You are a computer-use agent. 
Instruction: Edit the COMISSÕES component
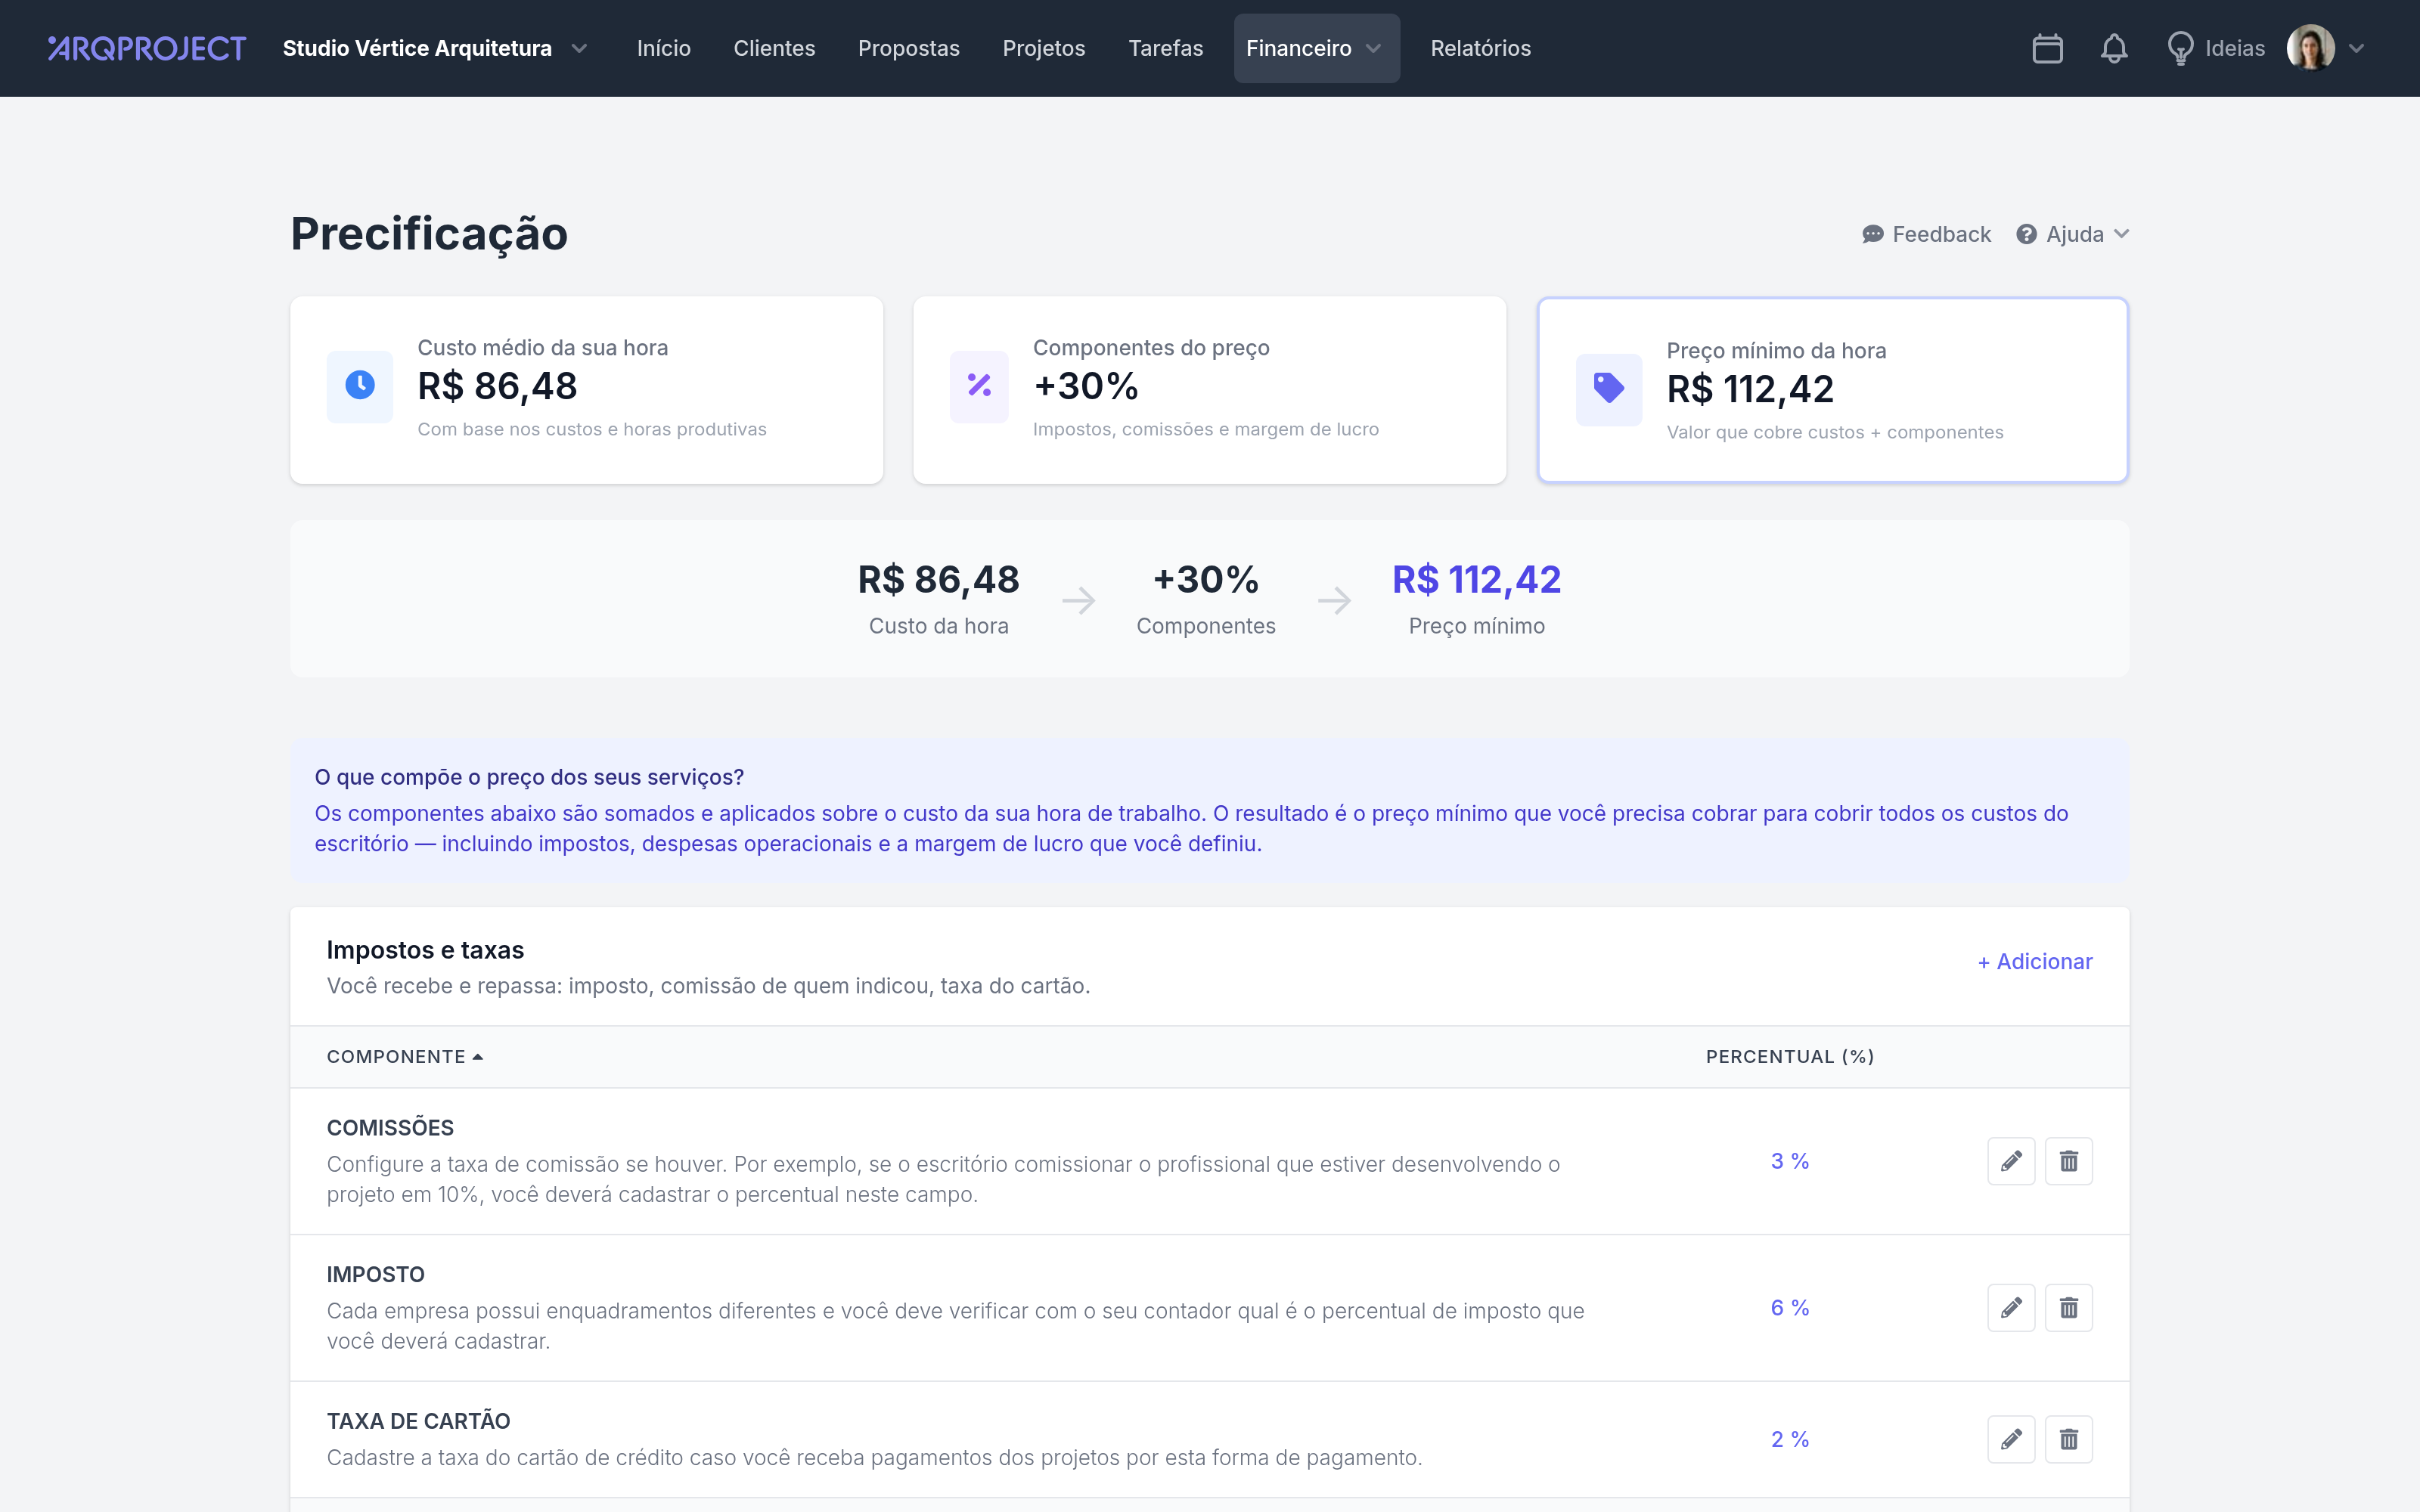[x=2011, y=1161]
